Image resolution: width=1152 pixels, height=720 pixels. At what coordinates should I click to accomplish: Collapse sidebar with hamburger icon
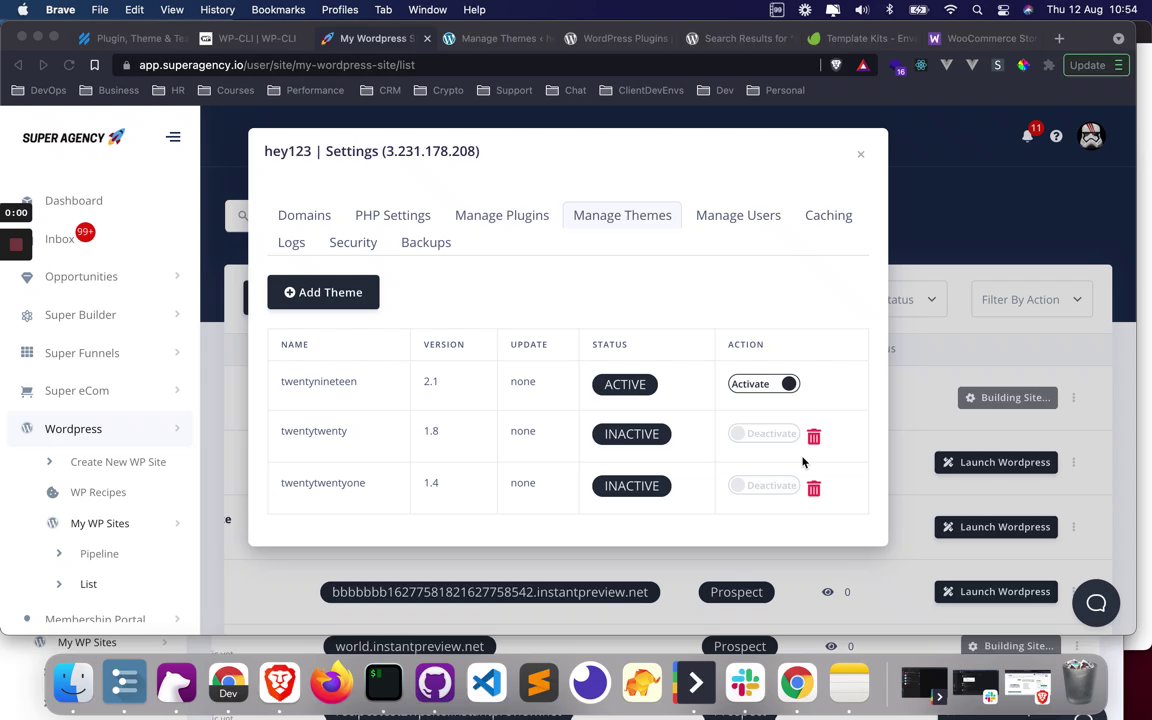(173, 137)
